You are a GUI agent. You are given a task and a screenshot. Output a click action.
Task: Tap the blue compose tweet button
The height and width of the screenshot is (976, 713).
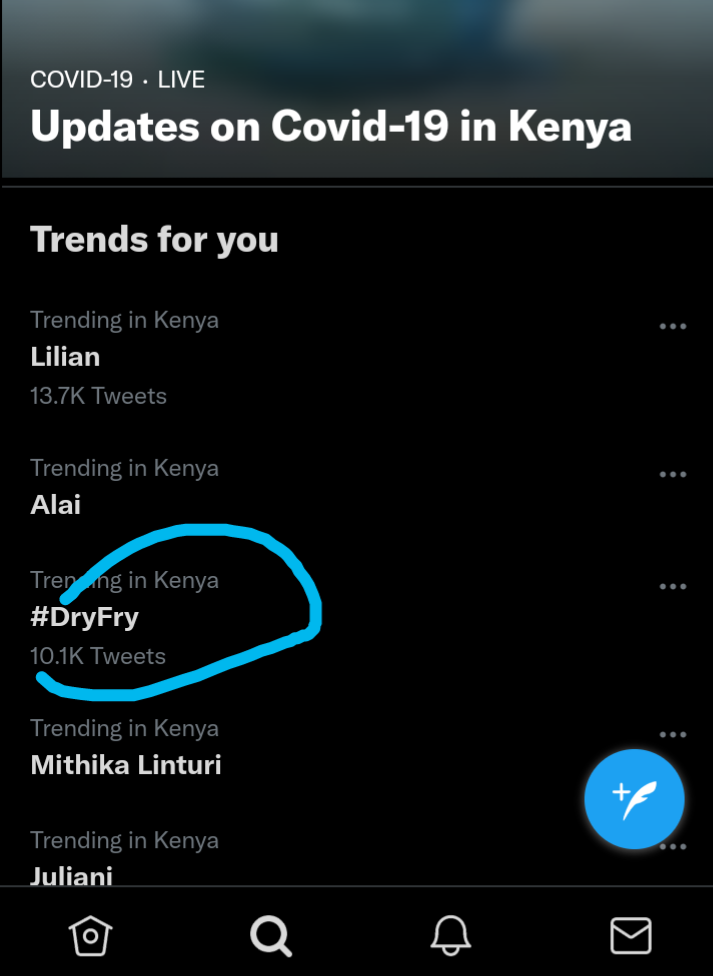(x=634, y=800)
